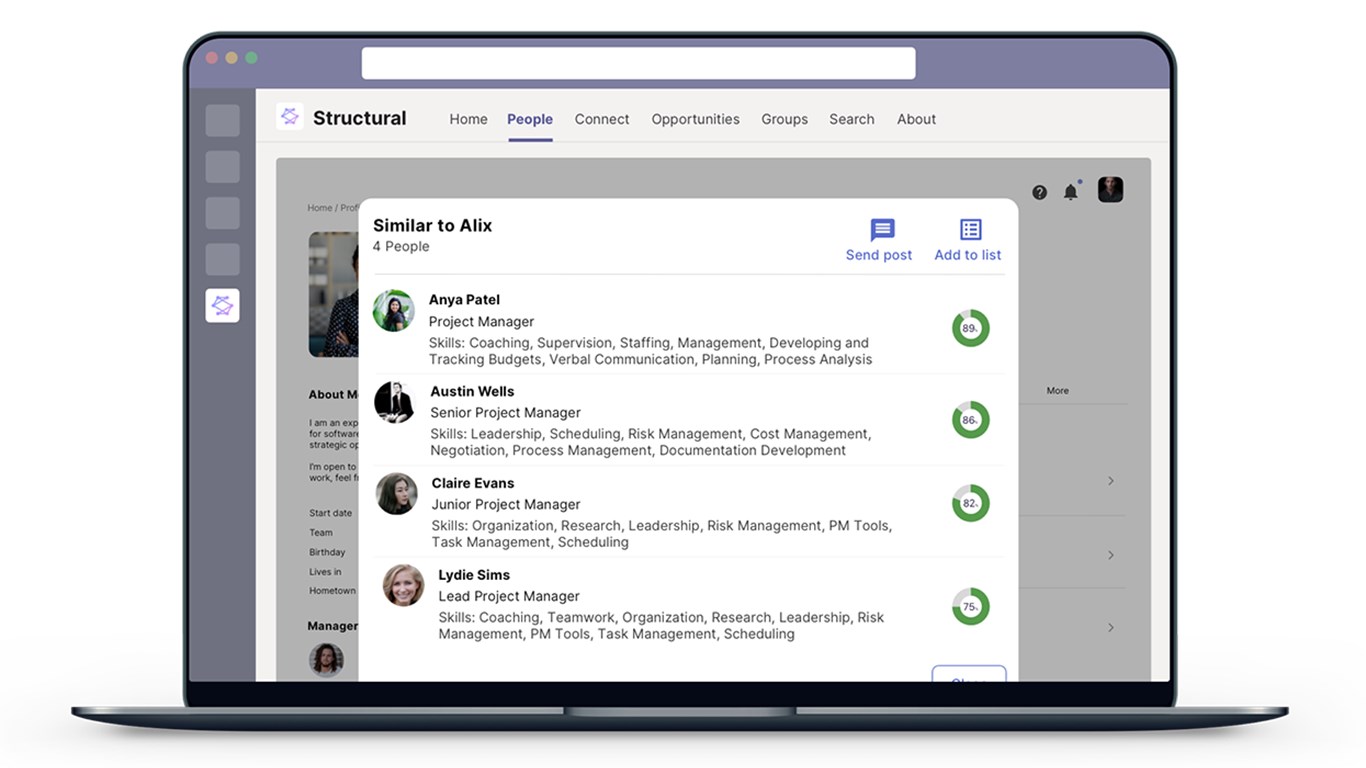Screen dimensions: 1366x768
Task: Click the 'Similar to Alix' heading
Action: click(x=433, y=225)
